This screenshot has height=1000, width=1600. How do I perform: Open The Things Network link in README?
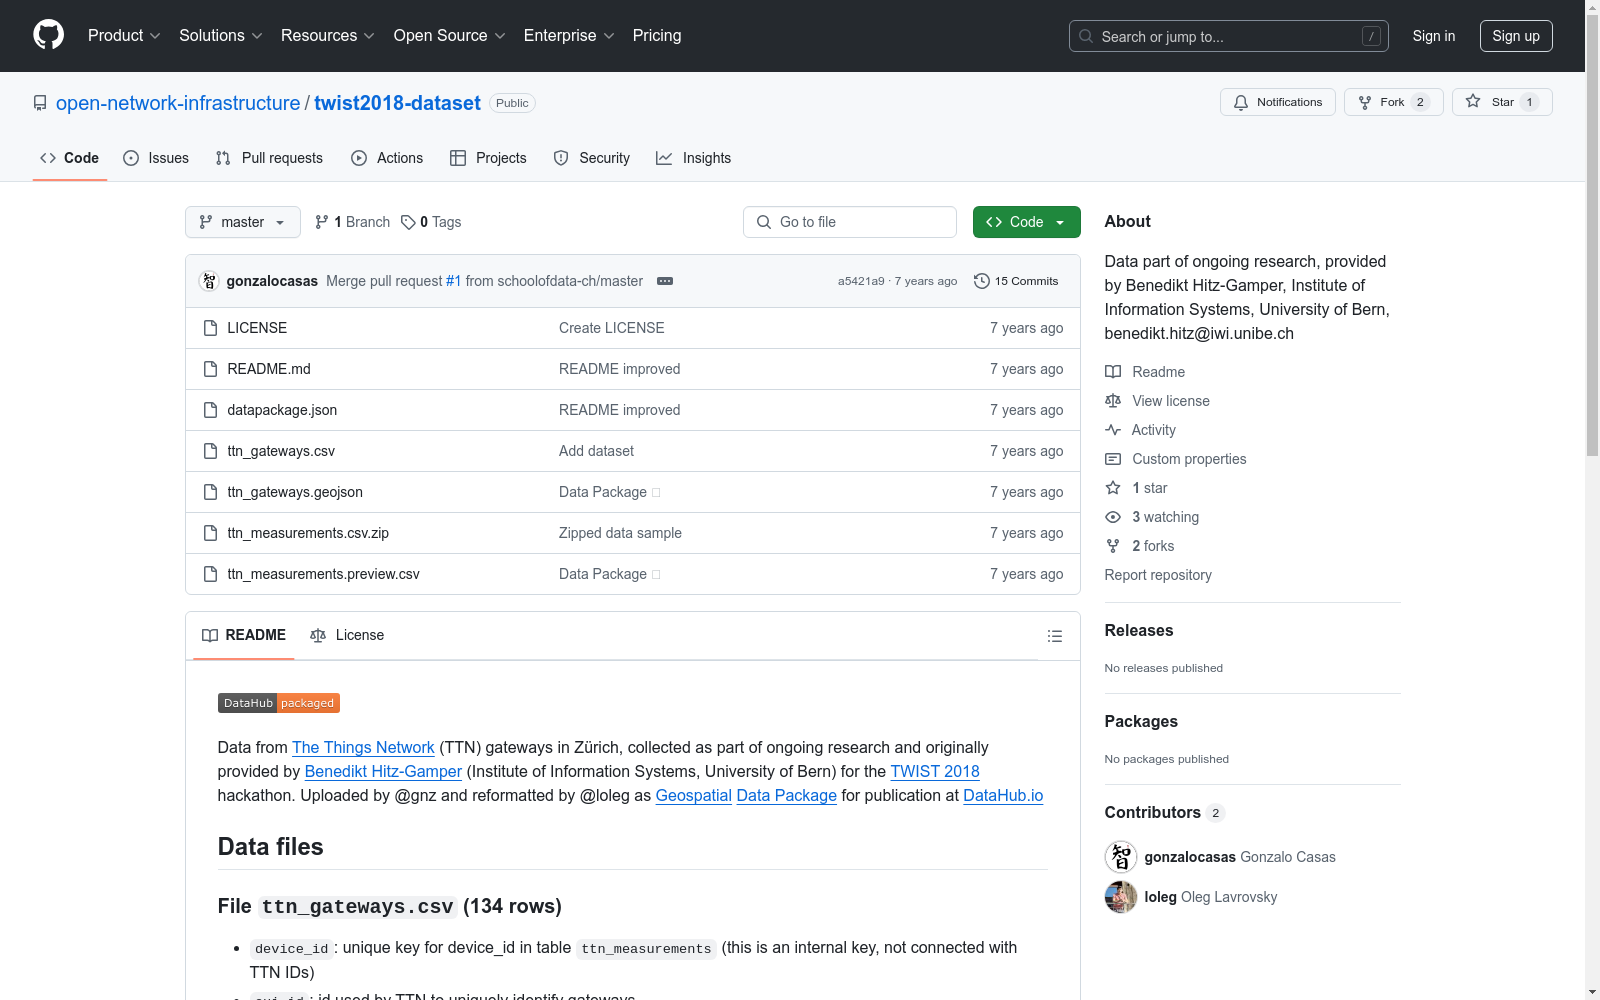coord(363,747)
